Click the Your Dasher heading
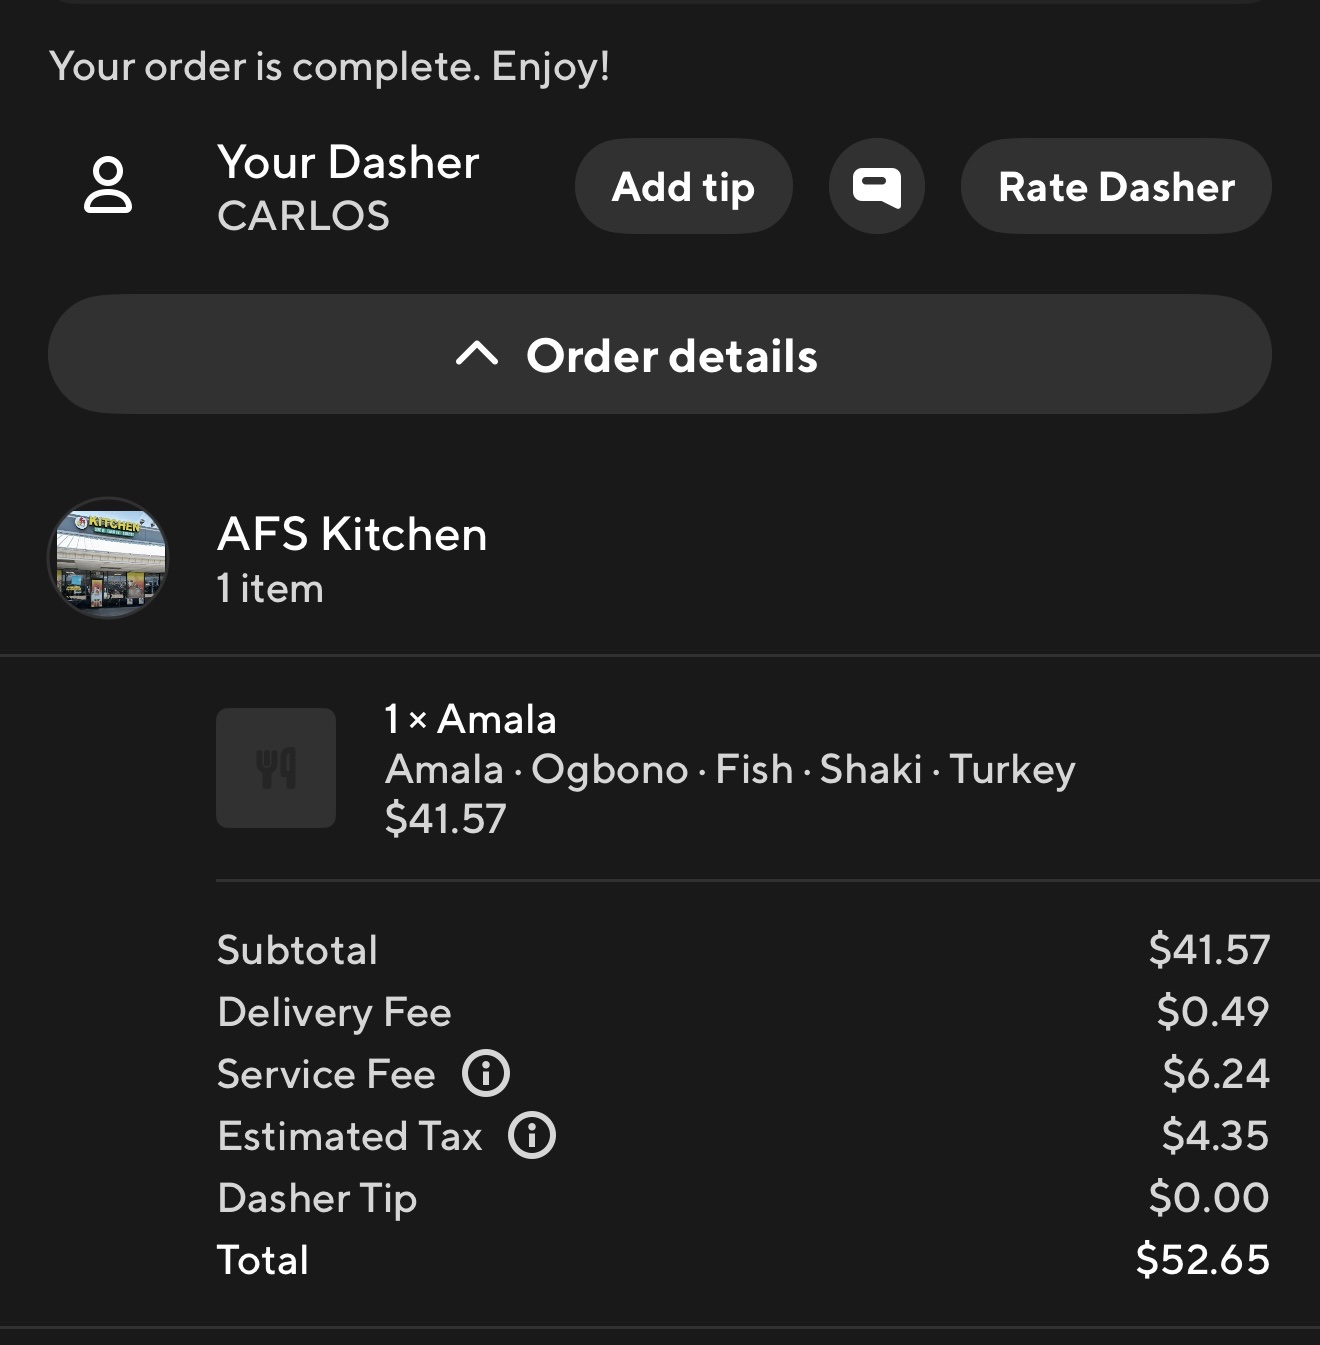1320x1345 pixels. pos(348,162)
